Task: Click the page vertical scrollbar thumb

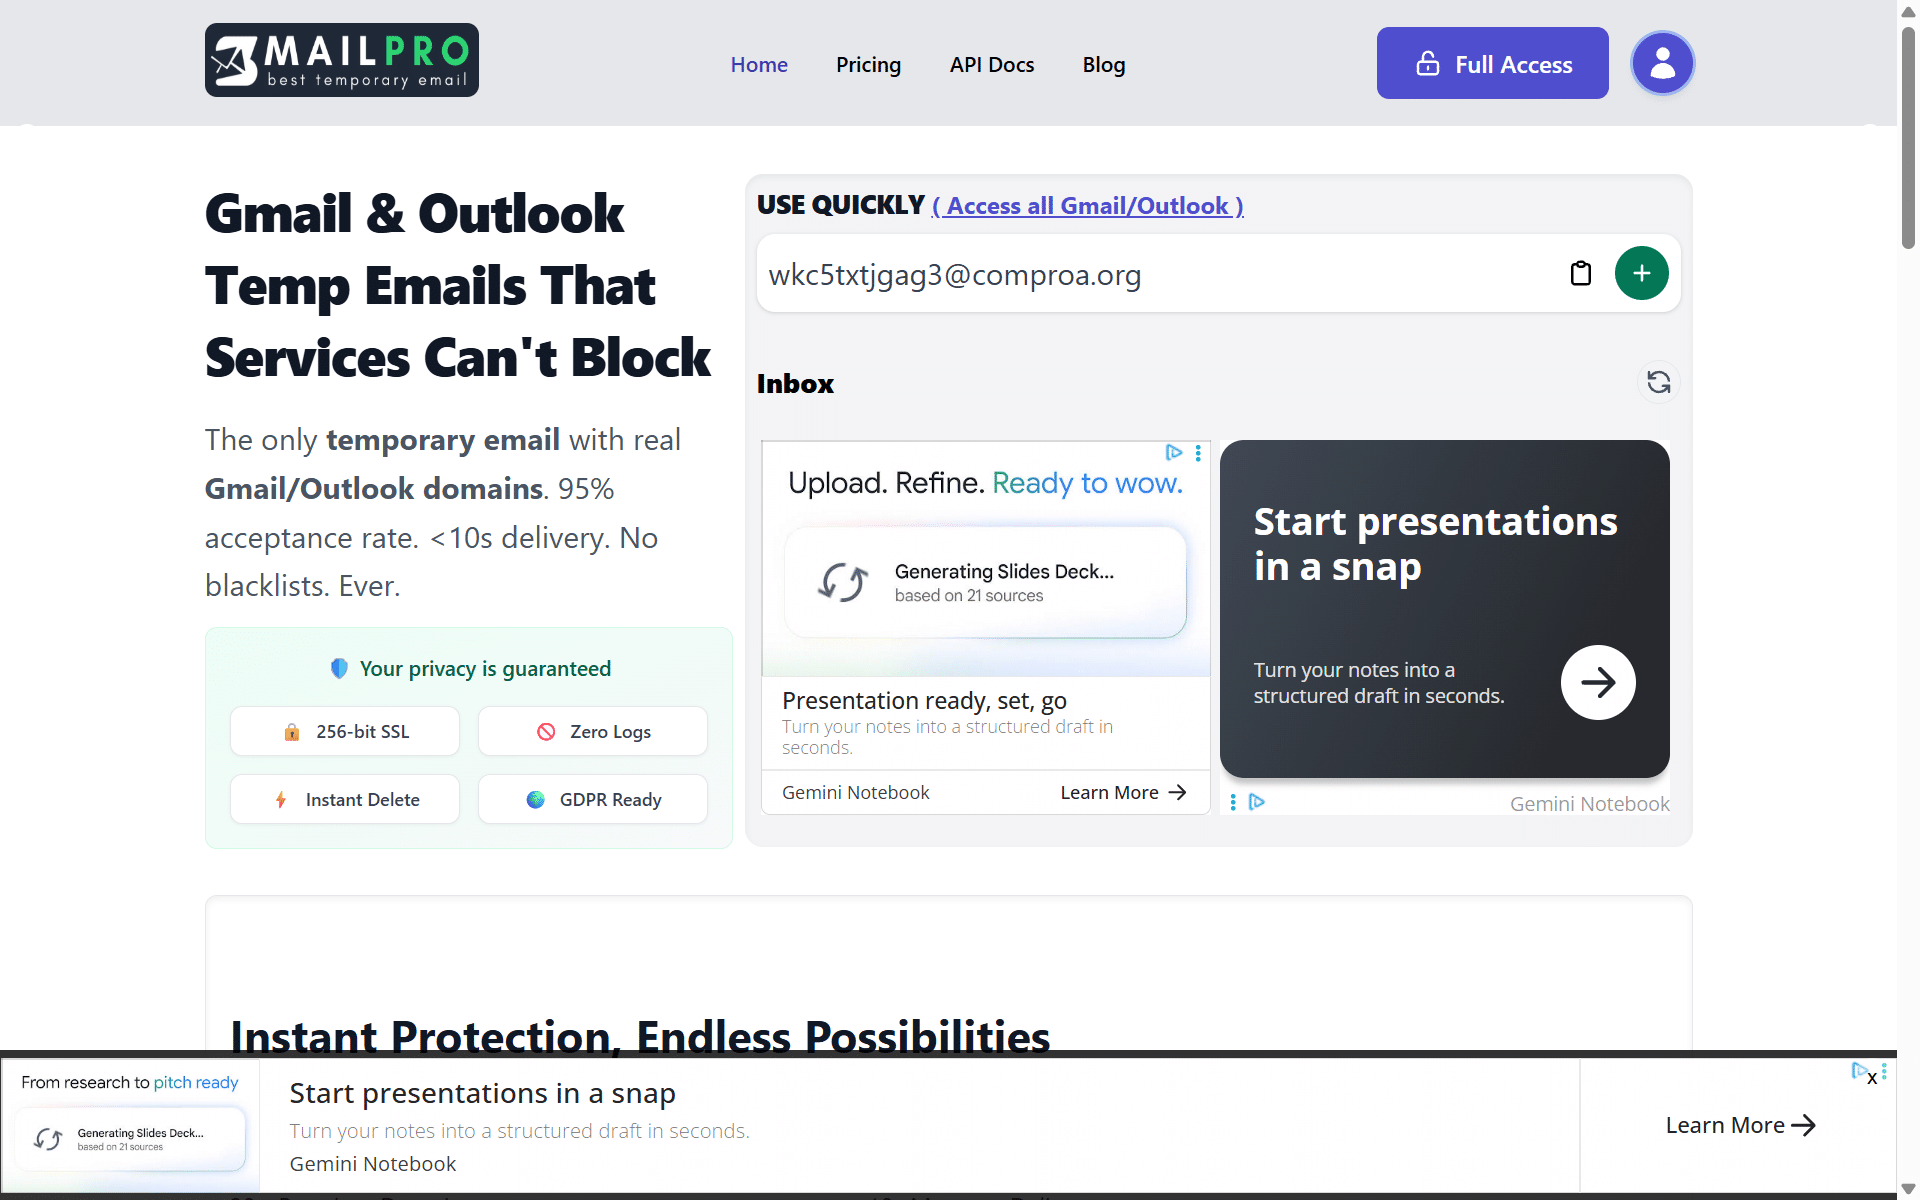Action: tap(1908, 138)
